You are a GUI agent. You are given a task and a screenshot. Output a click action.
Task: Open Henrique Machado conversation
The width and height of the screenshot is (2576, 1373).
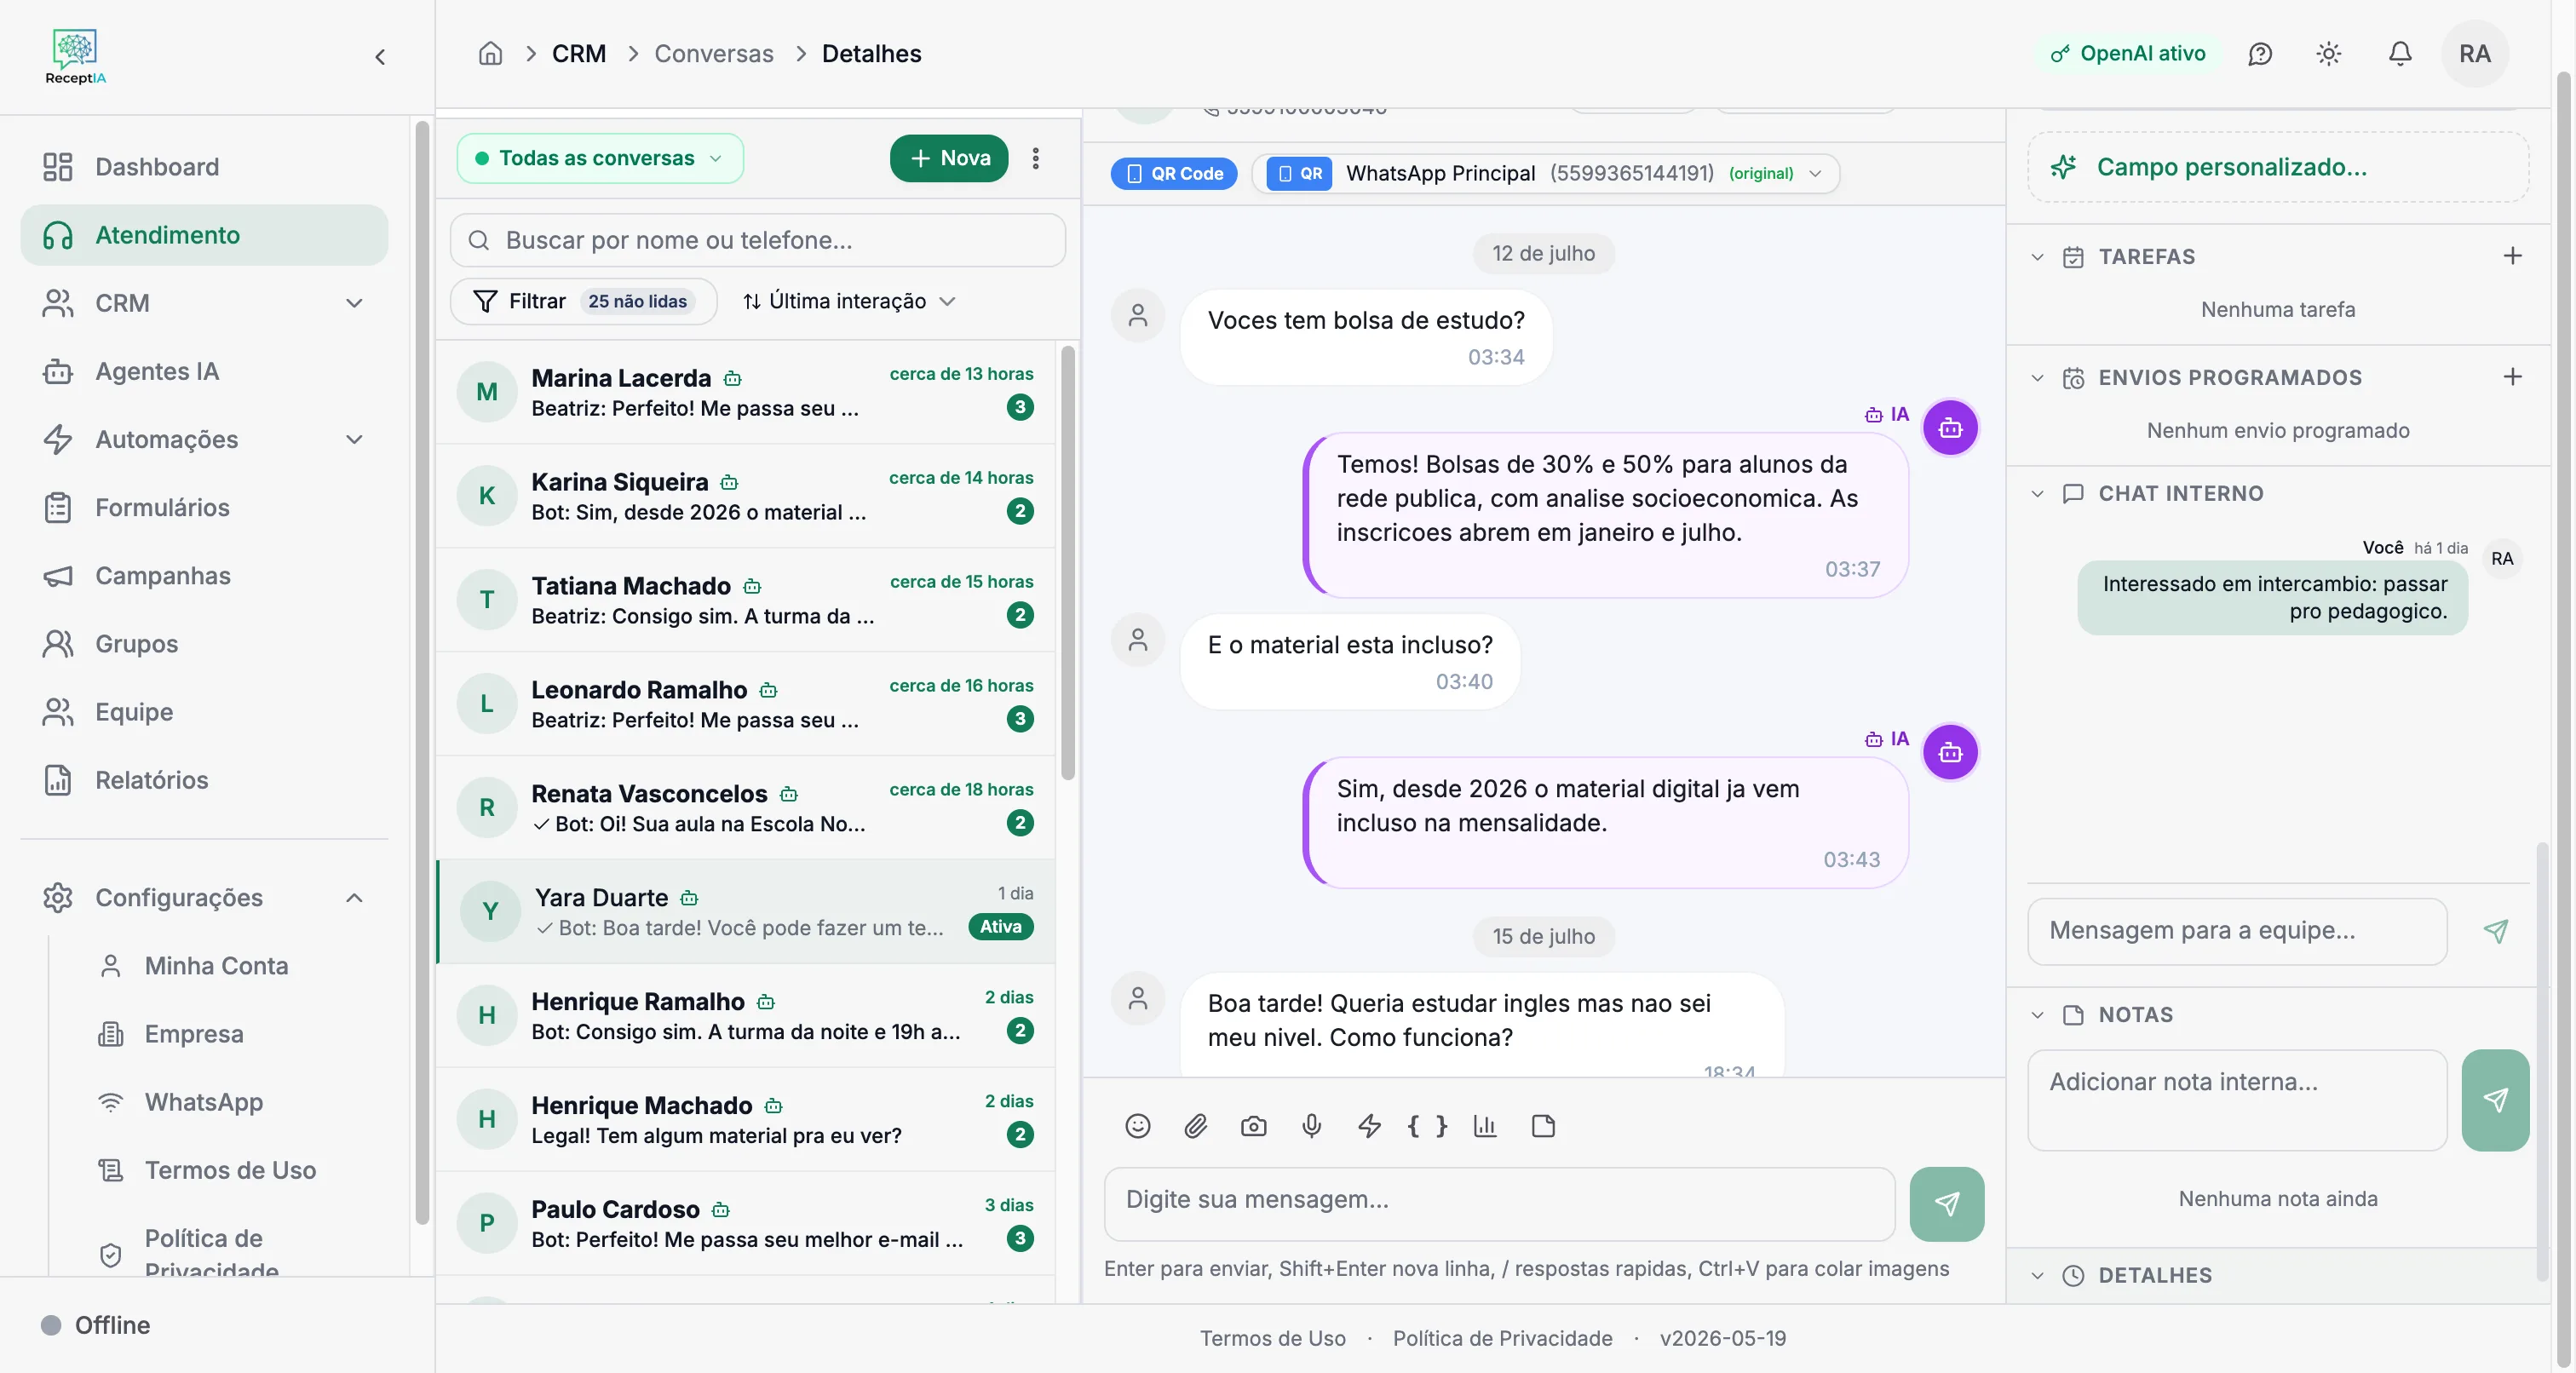point(746,1120)
